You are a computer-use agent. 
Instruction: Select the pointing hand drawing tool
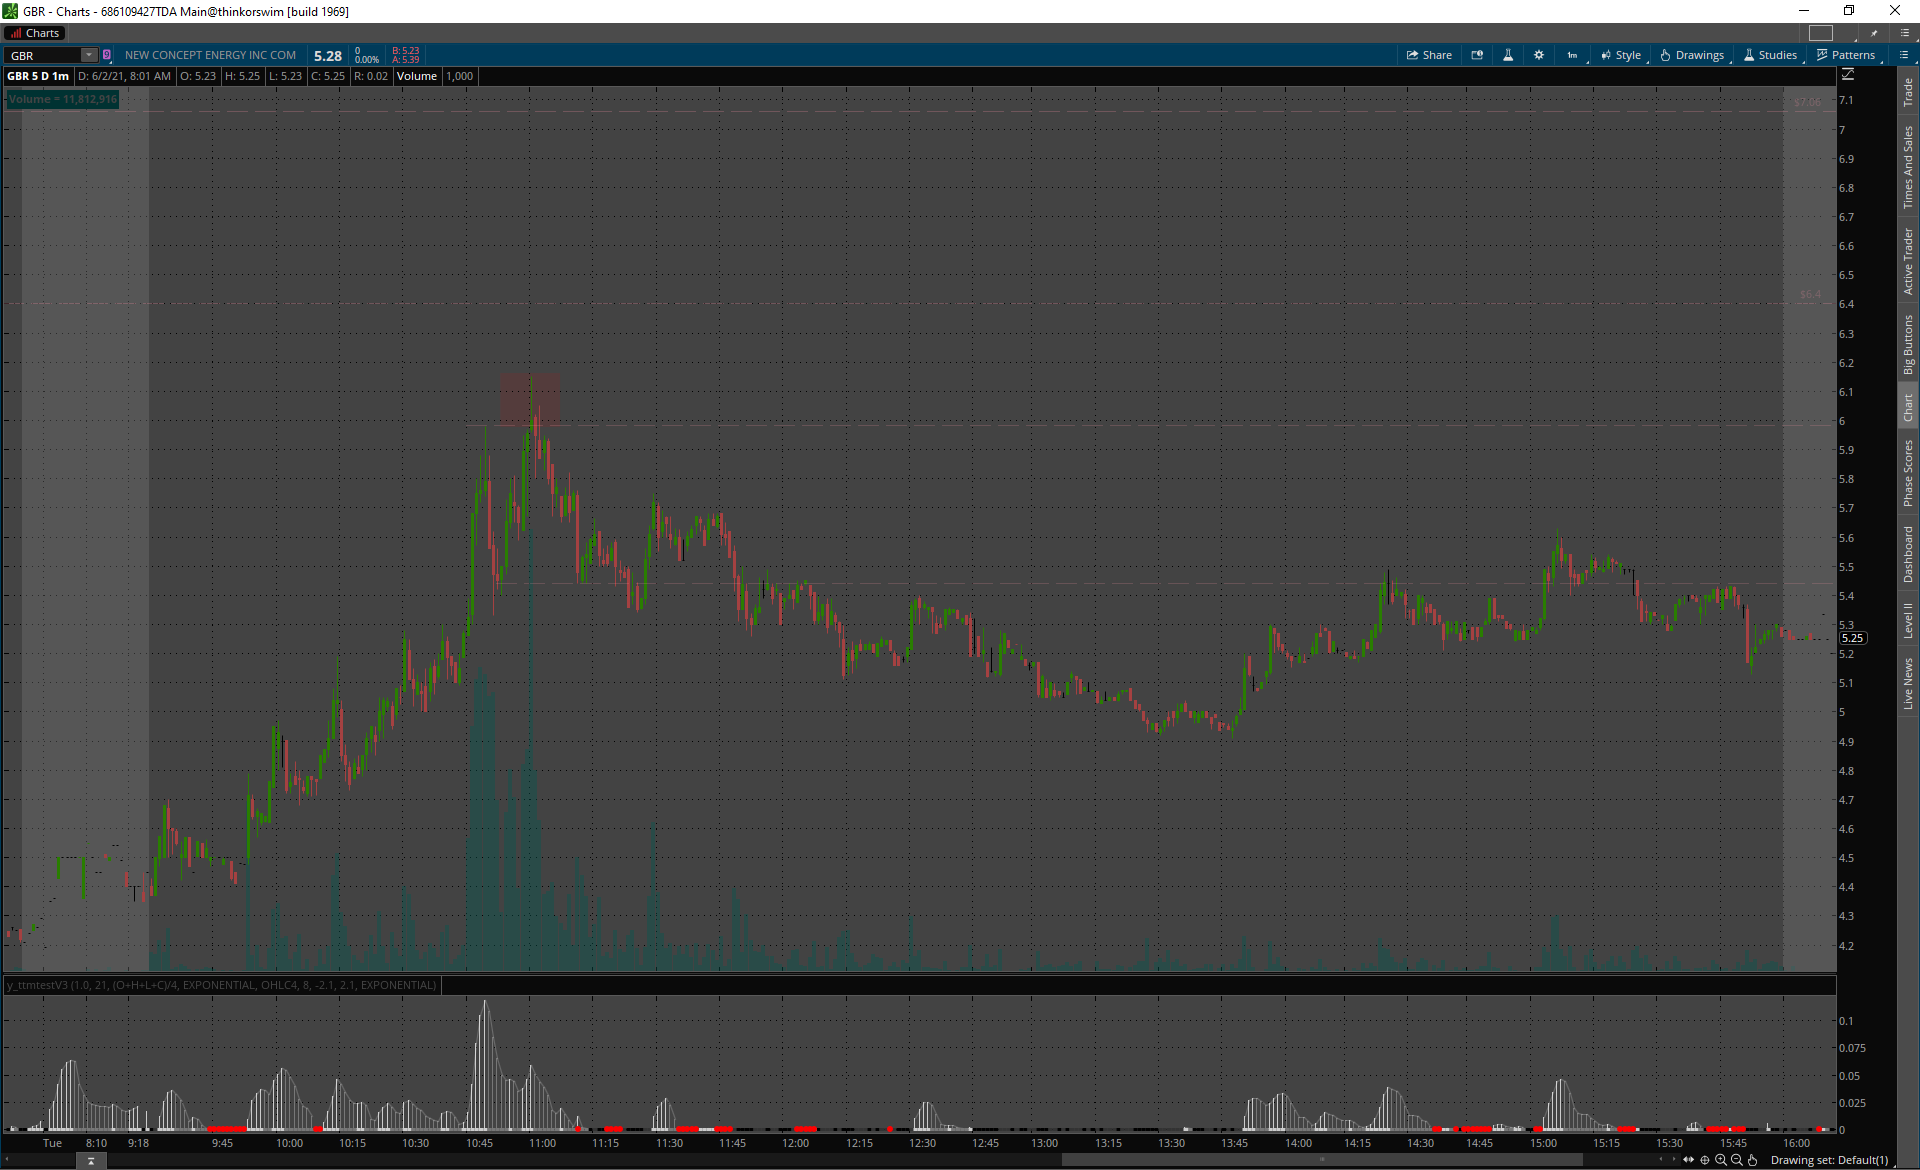1753,1160
